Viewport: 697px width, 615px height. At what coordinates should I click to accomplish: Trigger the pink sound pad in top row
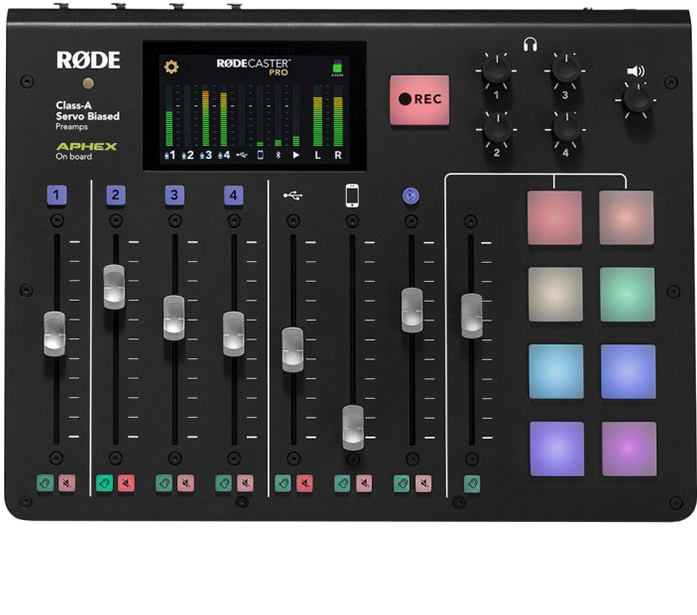(627, 218)
